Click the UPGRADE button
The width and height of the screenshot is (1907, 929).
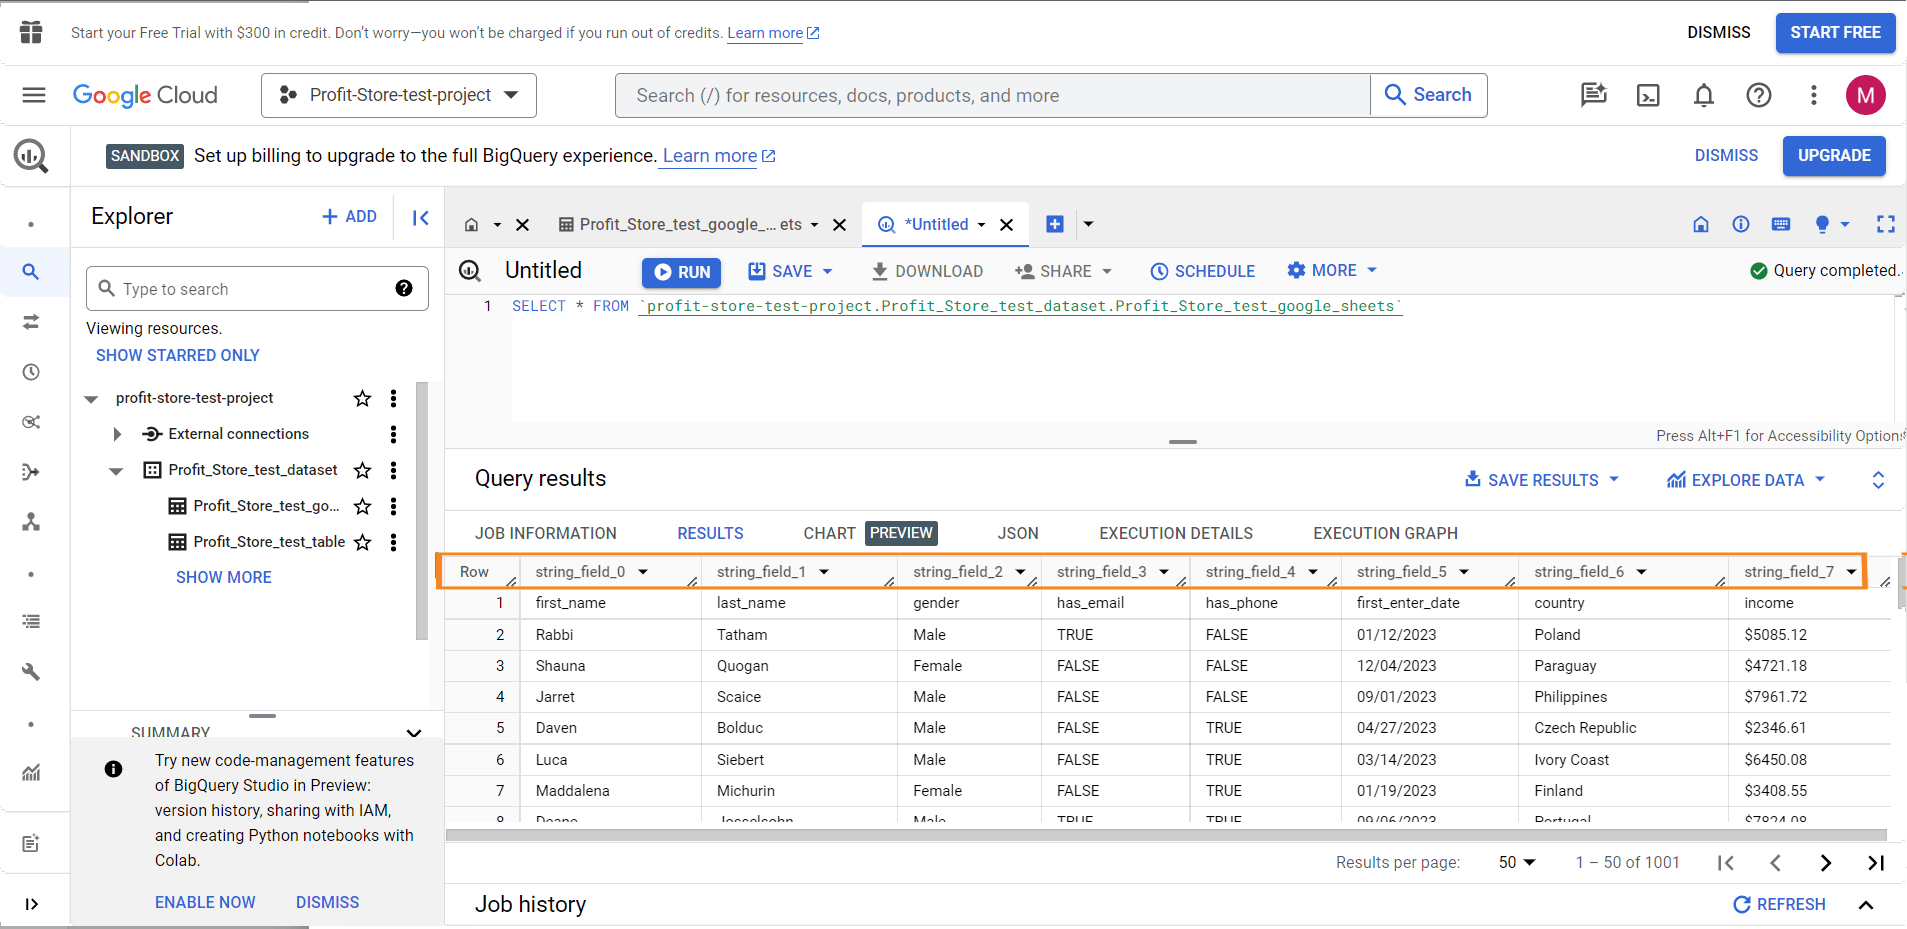[1834, 156]
